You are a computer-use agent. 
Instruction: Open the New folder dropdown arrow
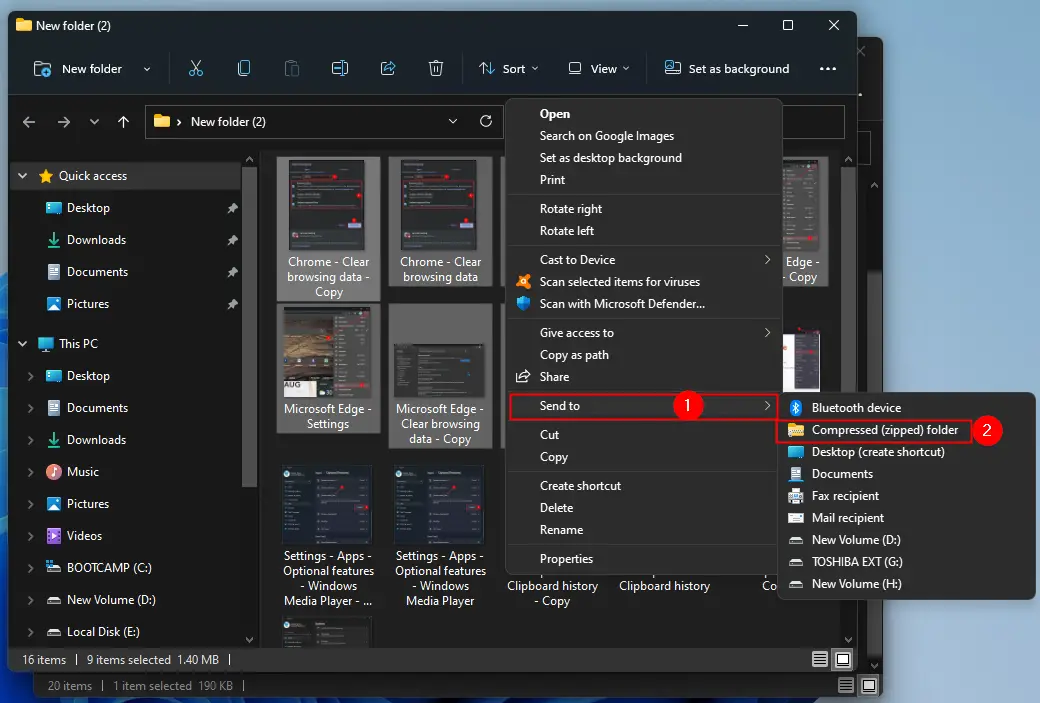click(x=147, y=69)
